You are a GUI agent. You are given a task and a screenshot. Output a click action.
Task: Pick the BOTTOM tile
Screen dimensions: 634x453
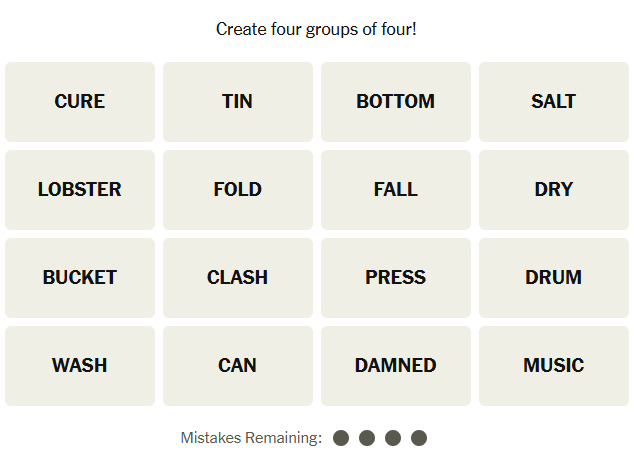click(396, 101)
